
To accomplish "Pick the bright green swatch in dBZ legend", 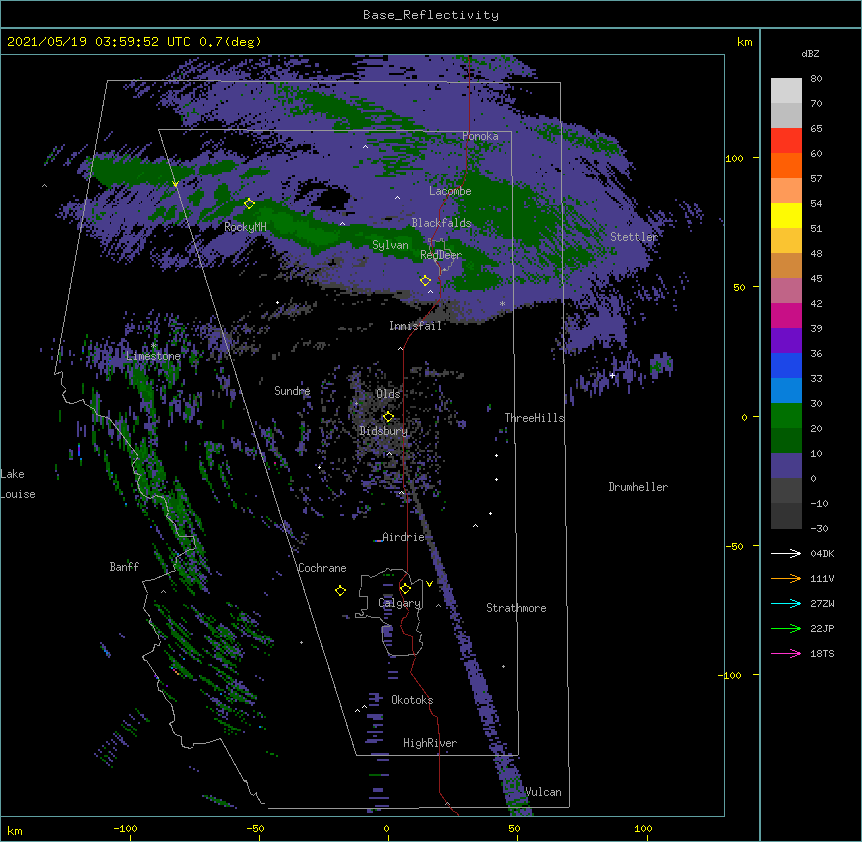I will point(786,416).
